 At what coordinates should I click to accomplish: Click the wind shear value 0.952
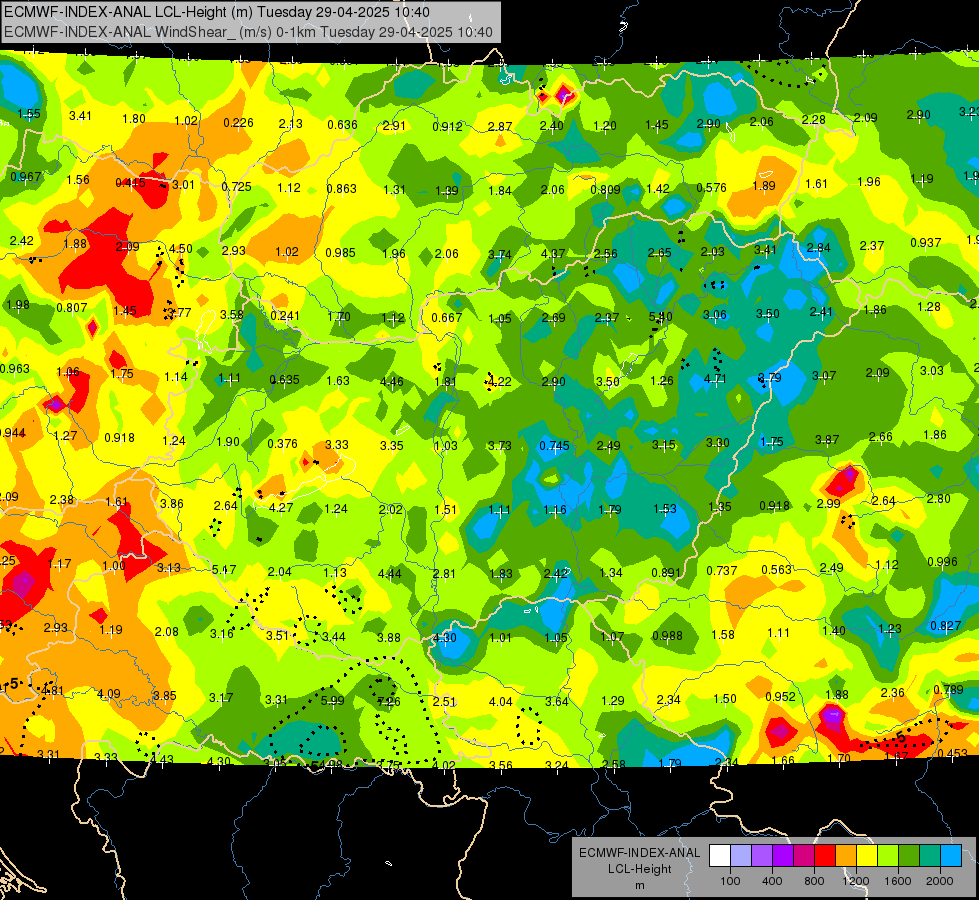coord(780,696)
